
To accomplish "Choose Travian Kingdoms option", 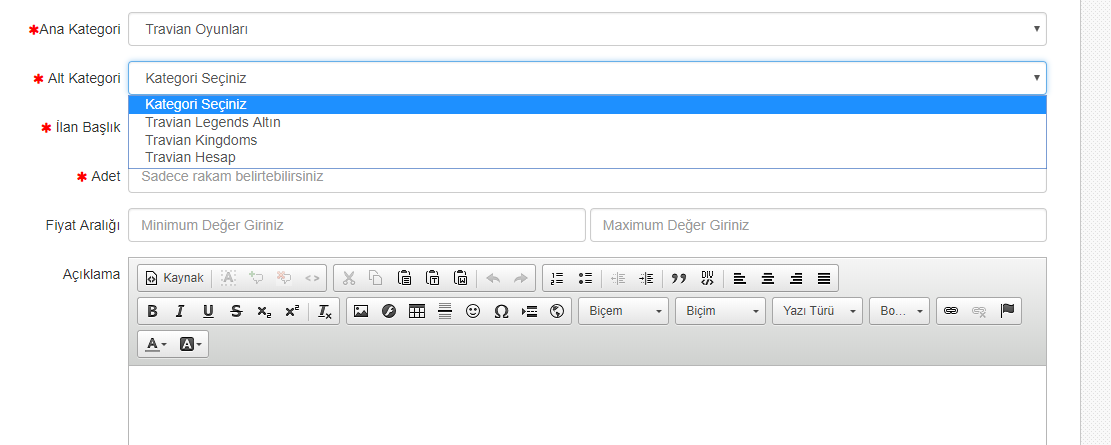I will click(587, 140).
